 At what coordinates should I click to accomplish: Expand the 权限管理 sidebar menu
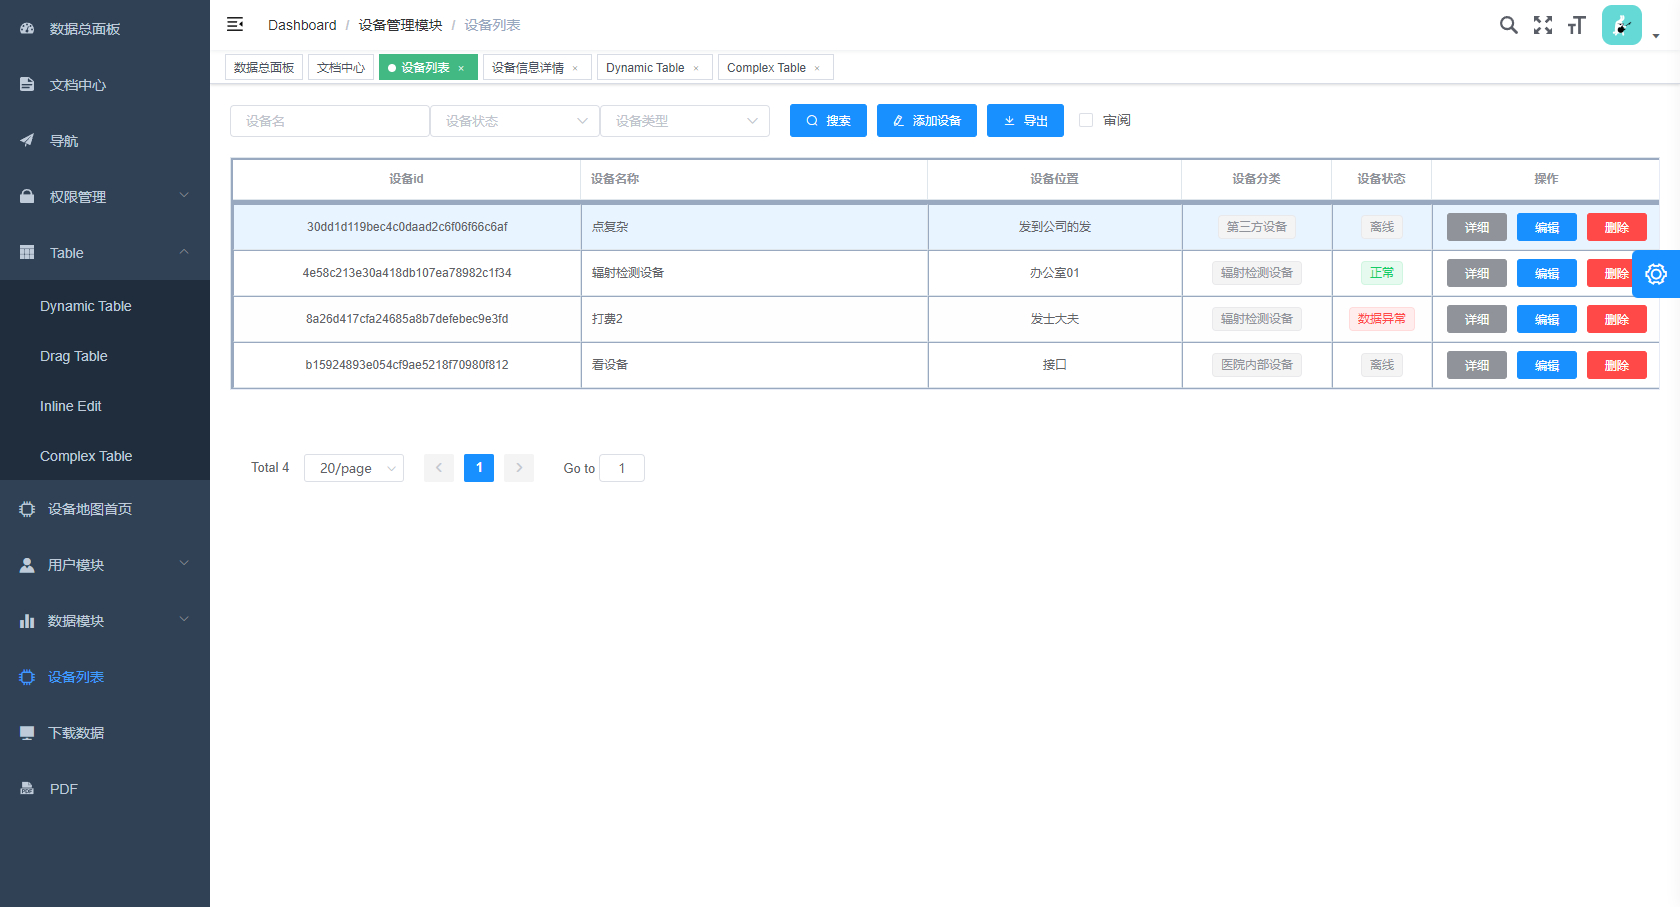[105, 197]
